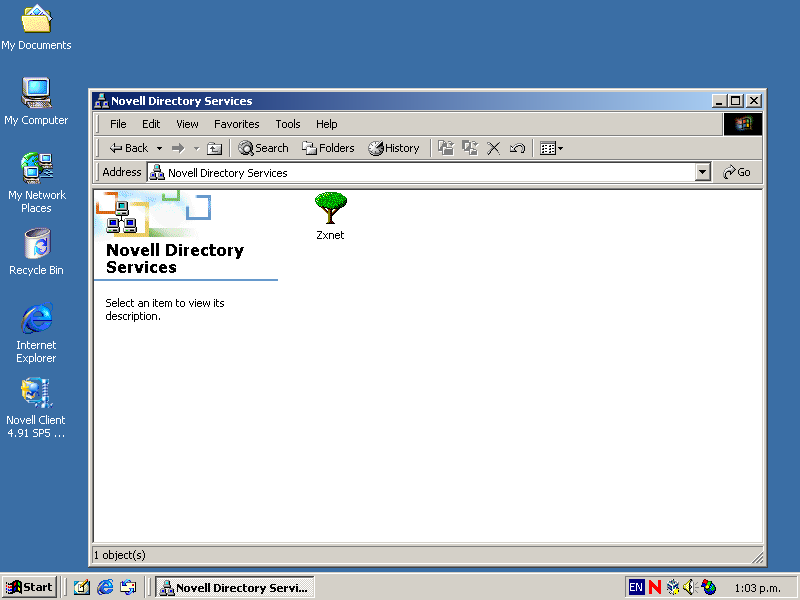Click the Undo toolbar icon
800x600 pixels.
pyautogui.click(x=517, y=148)
